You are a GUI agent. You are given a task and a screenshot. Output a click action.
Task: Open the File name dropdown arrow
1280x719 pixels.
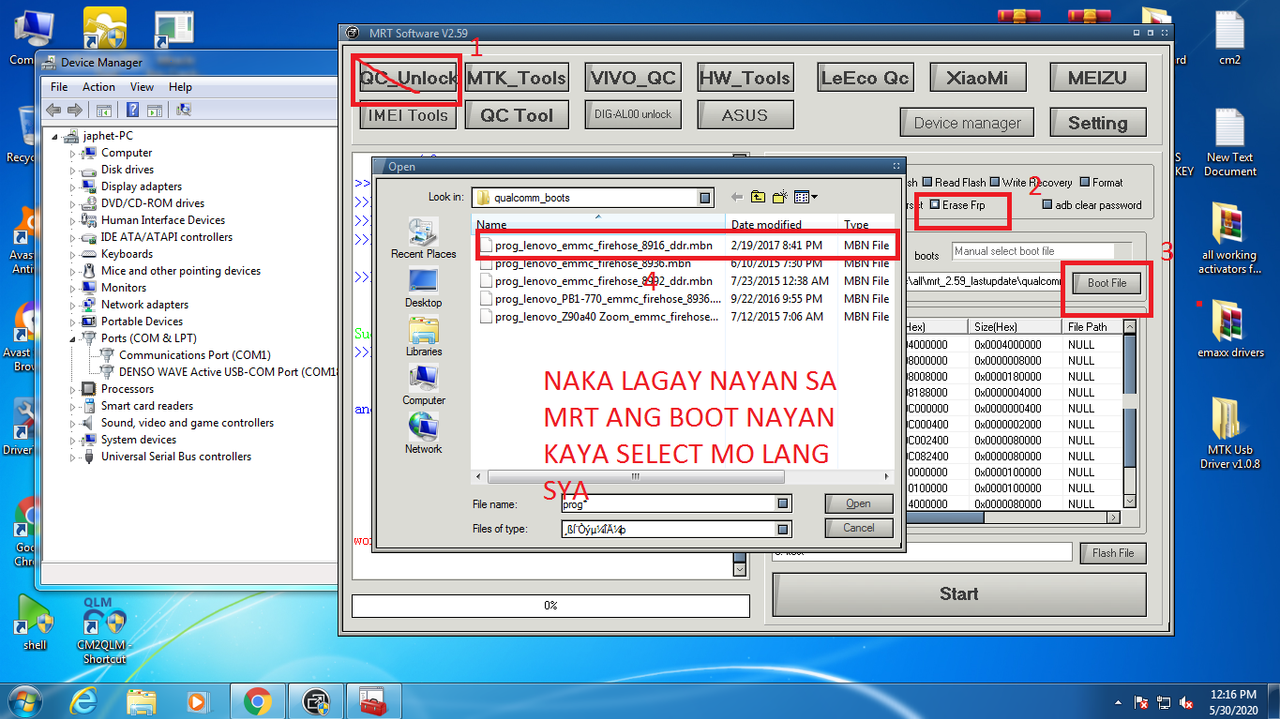pyautogui.click(x=783, y=503)
